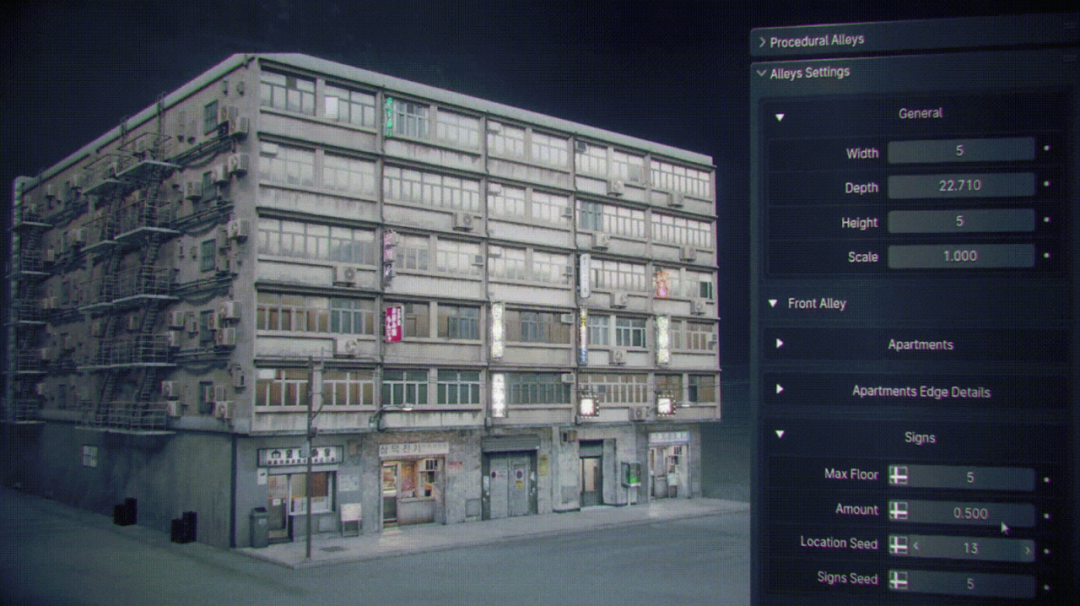Click the Width label text
Screen dimensions: 1080x606
[x=862, y=154]
